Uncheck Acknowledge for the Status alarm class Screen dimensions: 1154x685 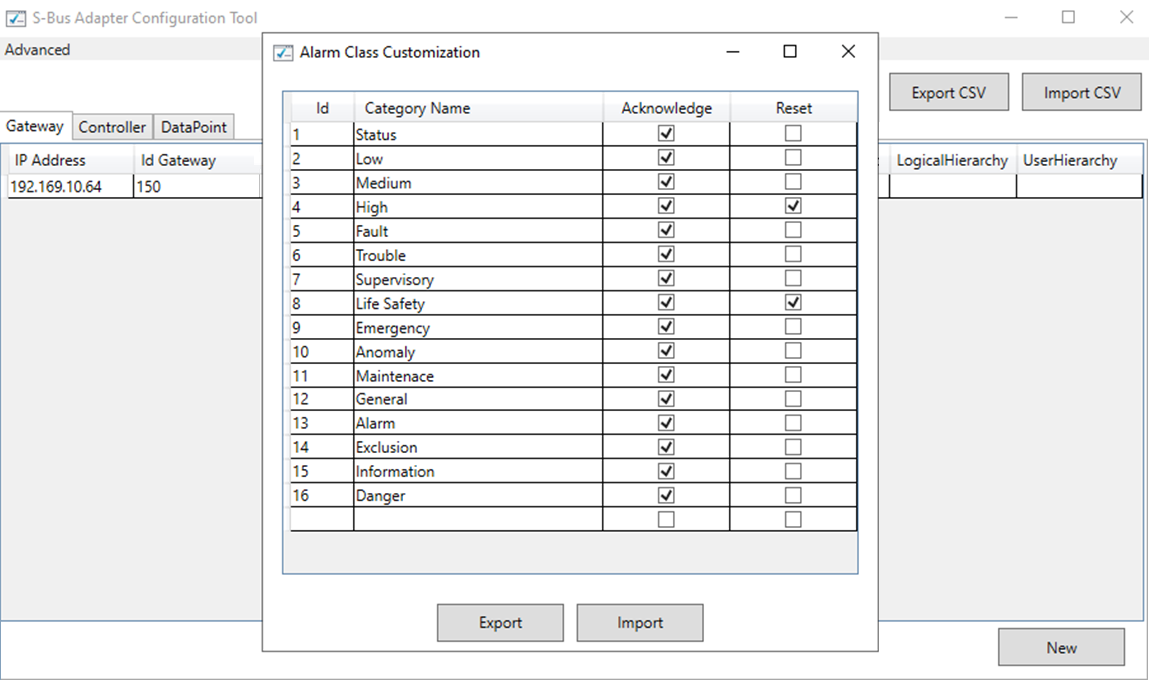pyautogui.click(x=664, y=132)
